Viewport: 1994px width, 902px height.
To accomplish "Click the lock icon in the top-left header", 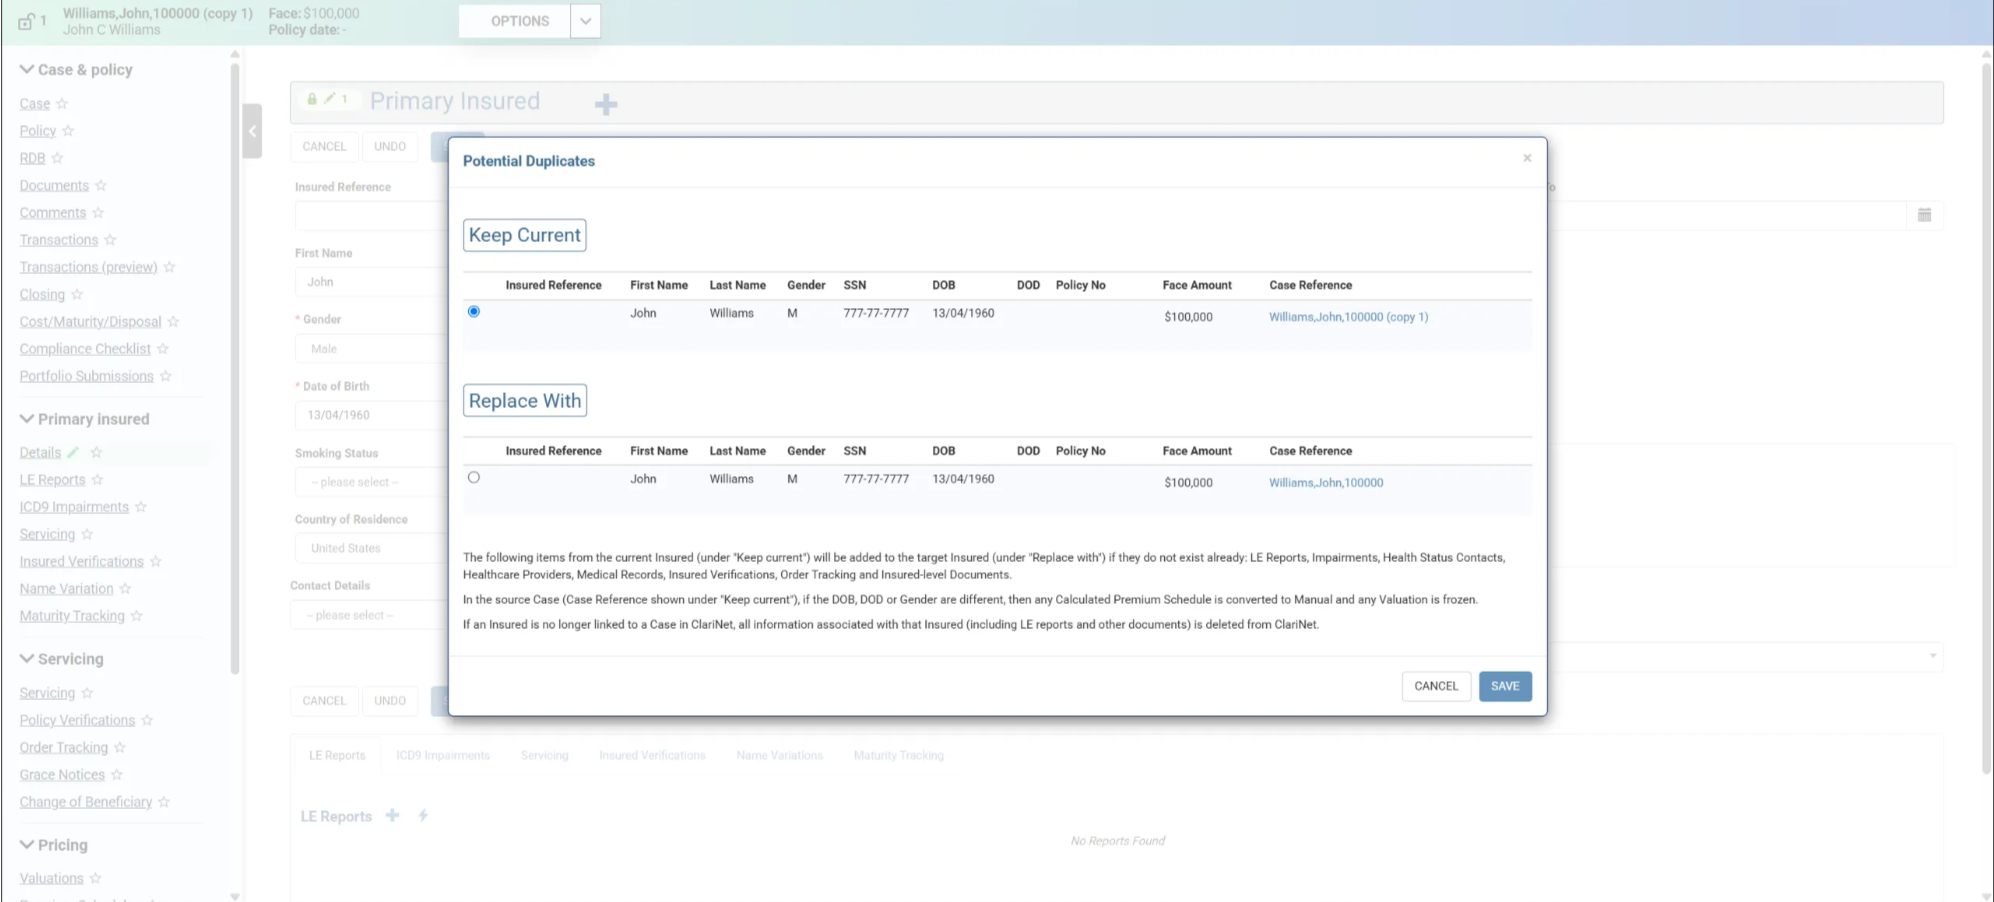I will pyautogui.click(x=26, y=21).
